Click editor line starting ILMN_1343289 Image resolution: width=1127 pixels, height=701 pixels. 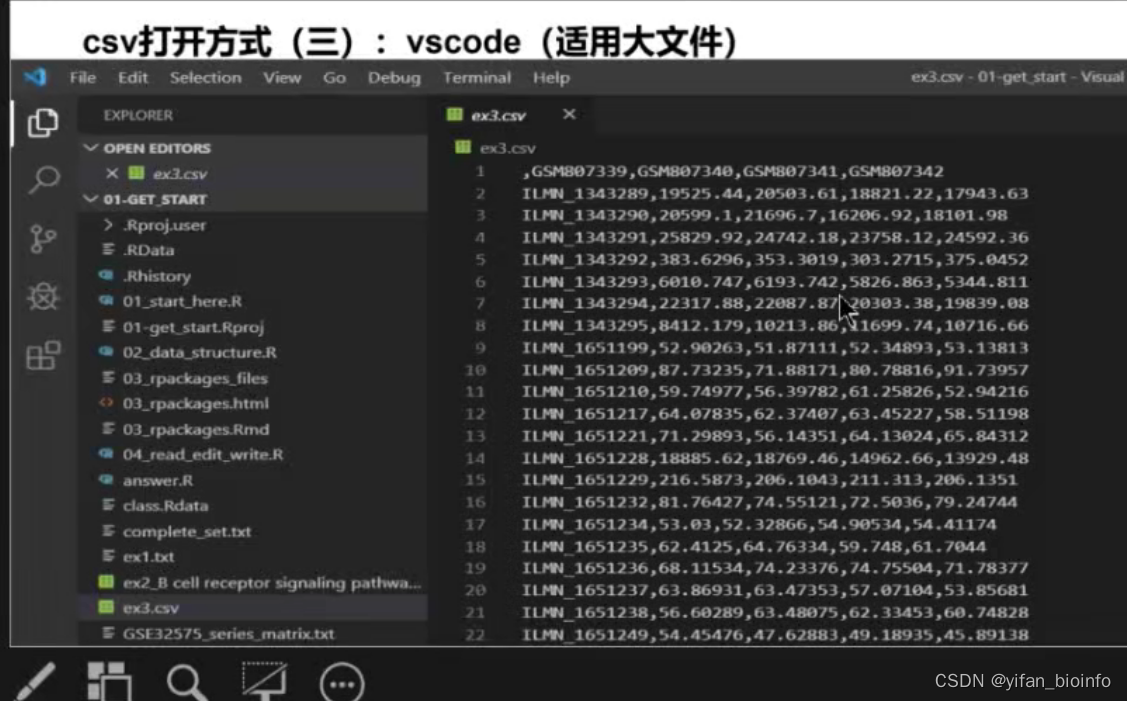tap(775, 193)
